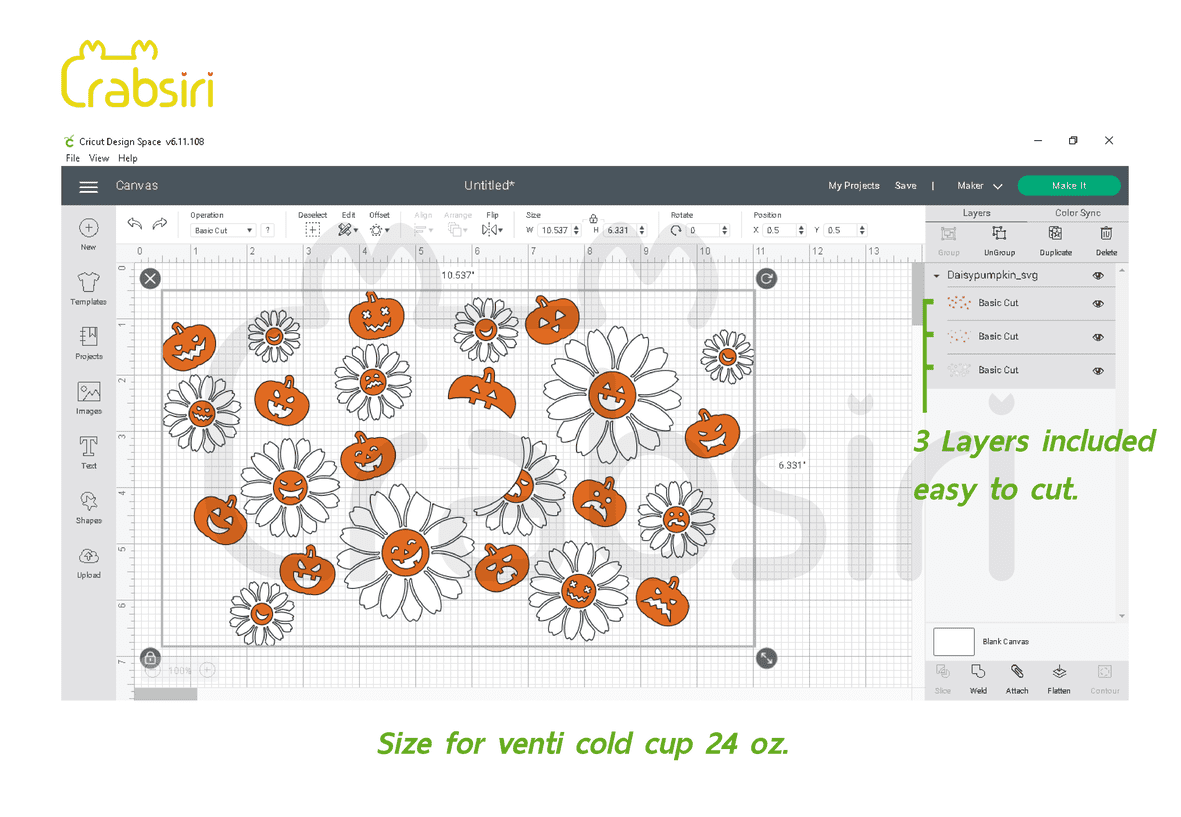Open the Shapes tool

88,506
